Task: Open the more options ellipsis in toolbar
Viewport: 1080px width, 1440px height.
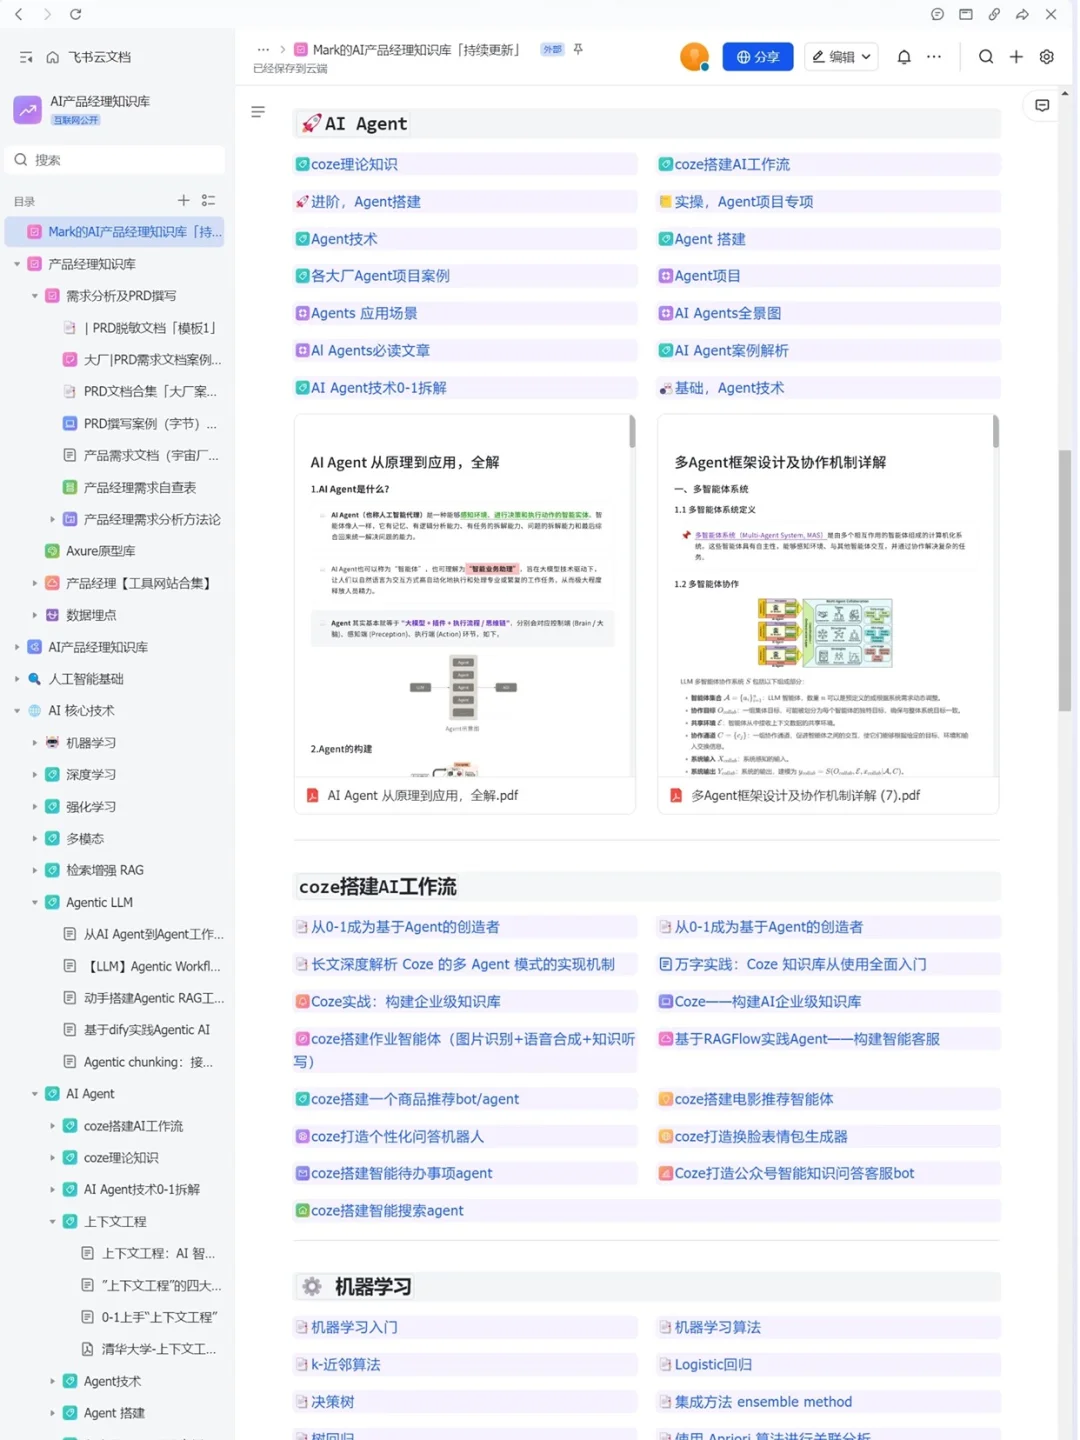Action: pos(934,57)
